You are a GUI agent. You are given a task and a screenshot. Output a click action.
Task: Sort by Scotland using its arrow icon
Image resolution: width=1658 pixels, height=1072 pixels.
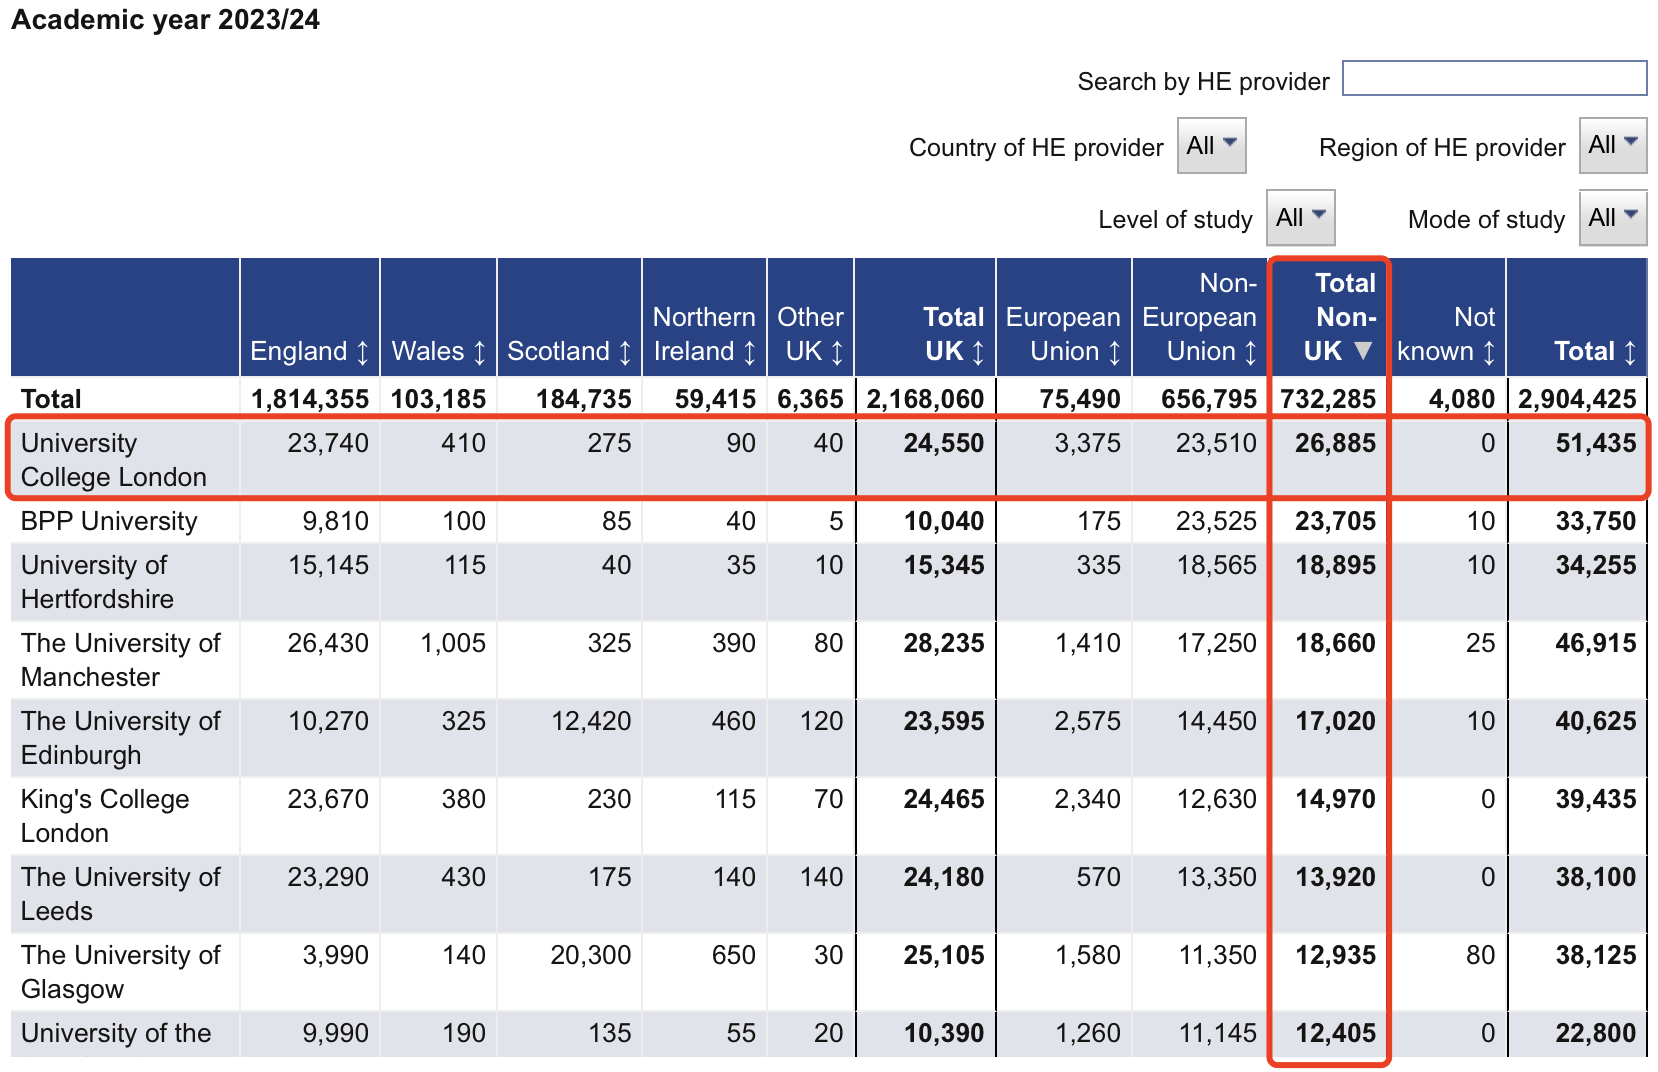pyautogui.click(x=625, y=353)
